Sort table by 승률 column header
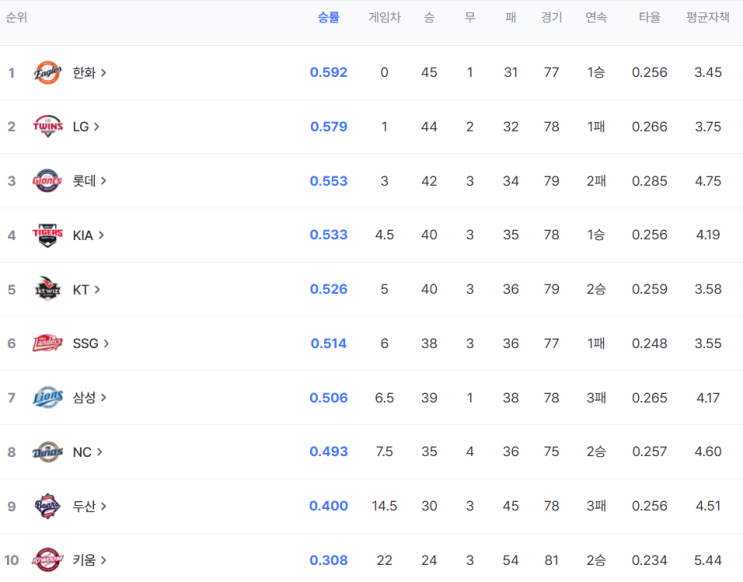The height and width of the screenshot is (582, 743). [328, 18]
